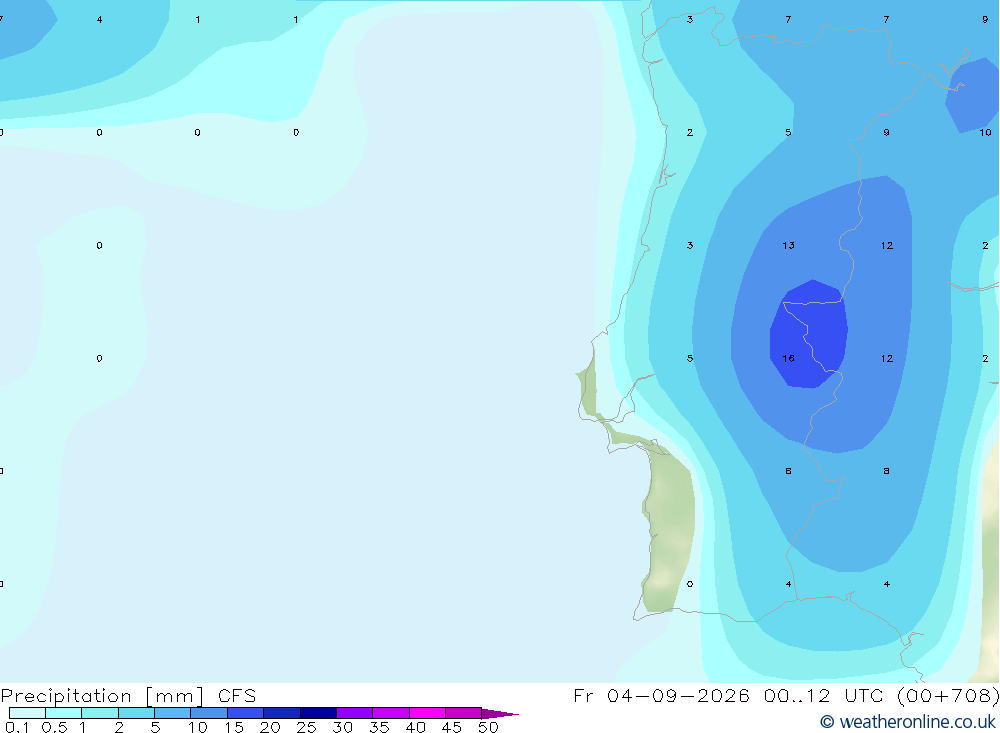Viewport: 1000px width, 733px height.
Task: Pick the 1–2 mm legend color swatch
Action: pyautogui.click(x=100, y=713)
